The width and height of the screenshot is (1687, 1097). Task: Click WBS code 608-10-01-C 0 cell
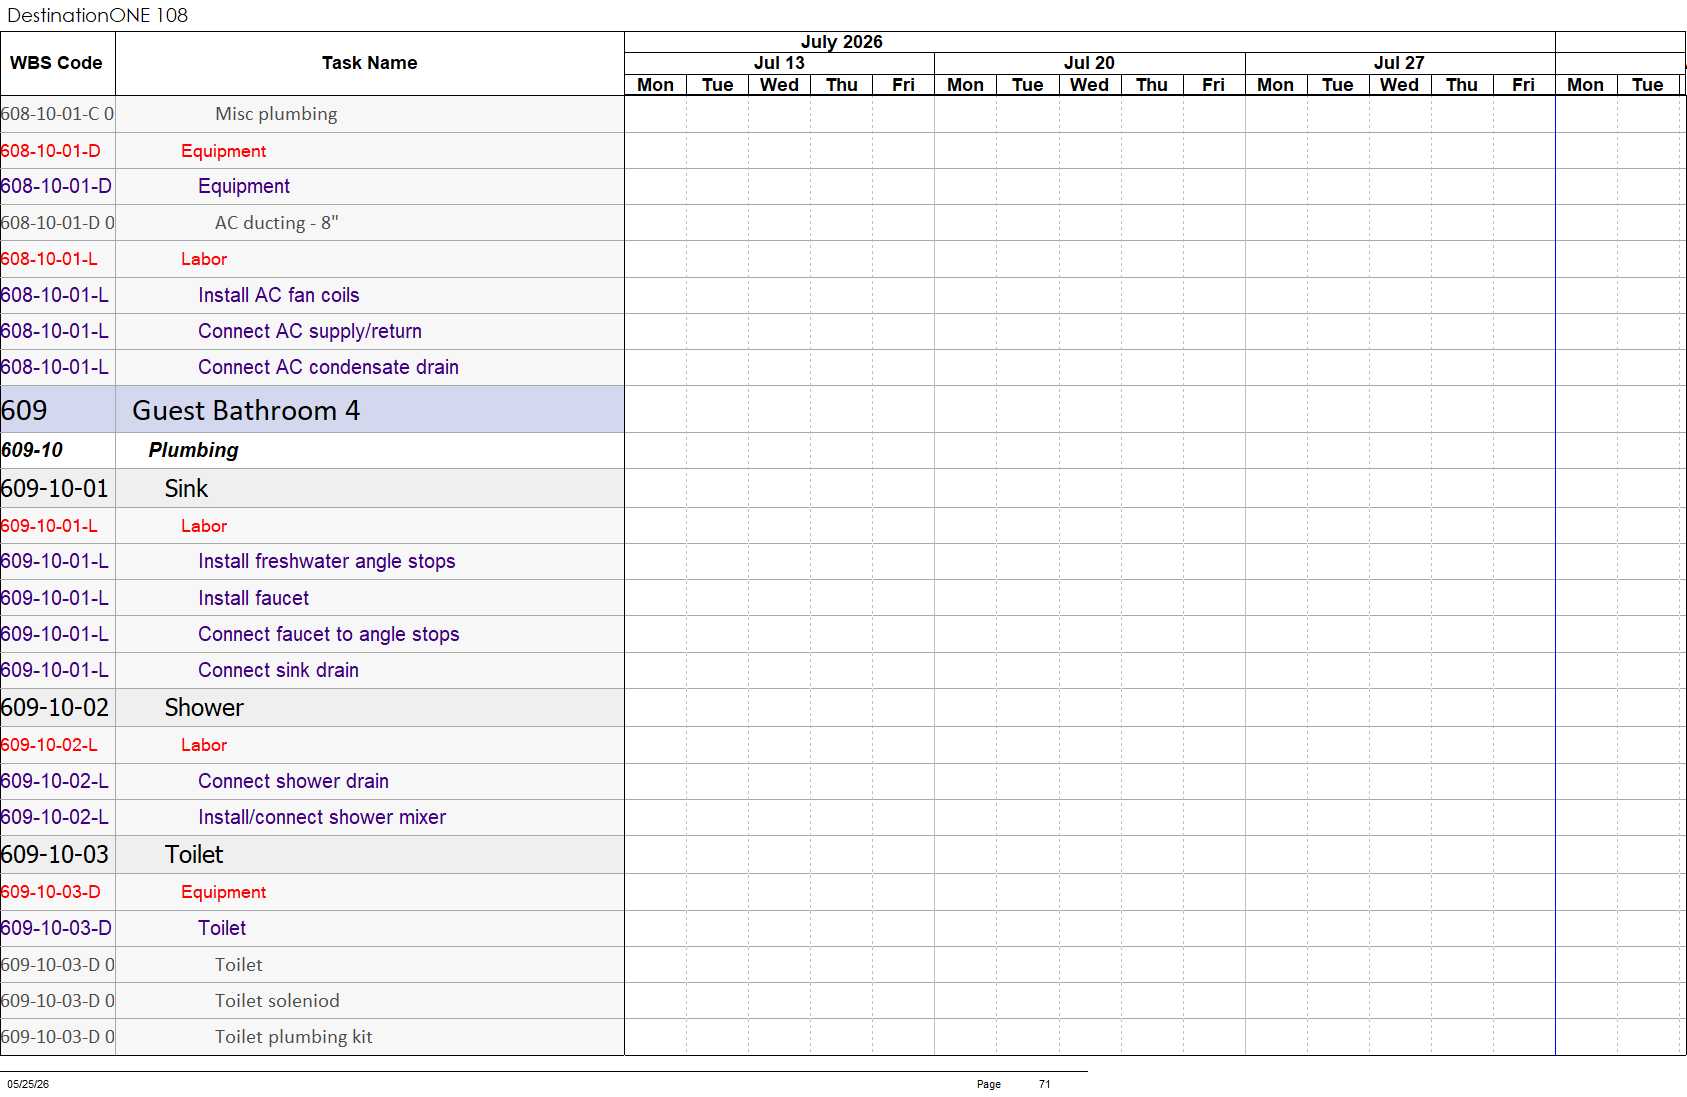(58, 114)
